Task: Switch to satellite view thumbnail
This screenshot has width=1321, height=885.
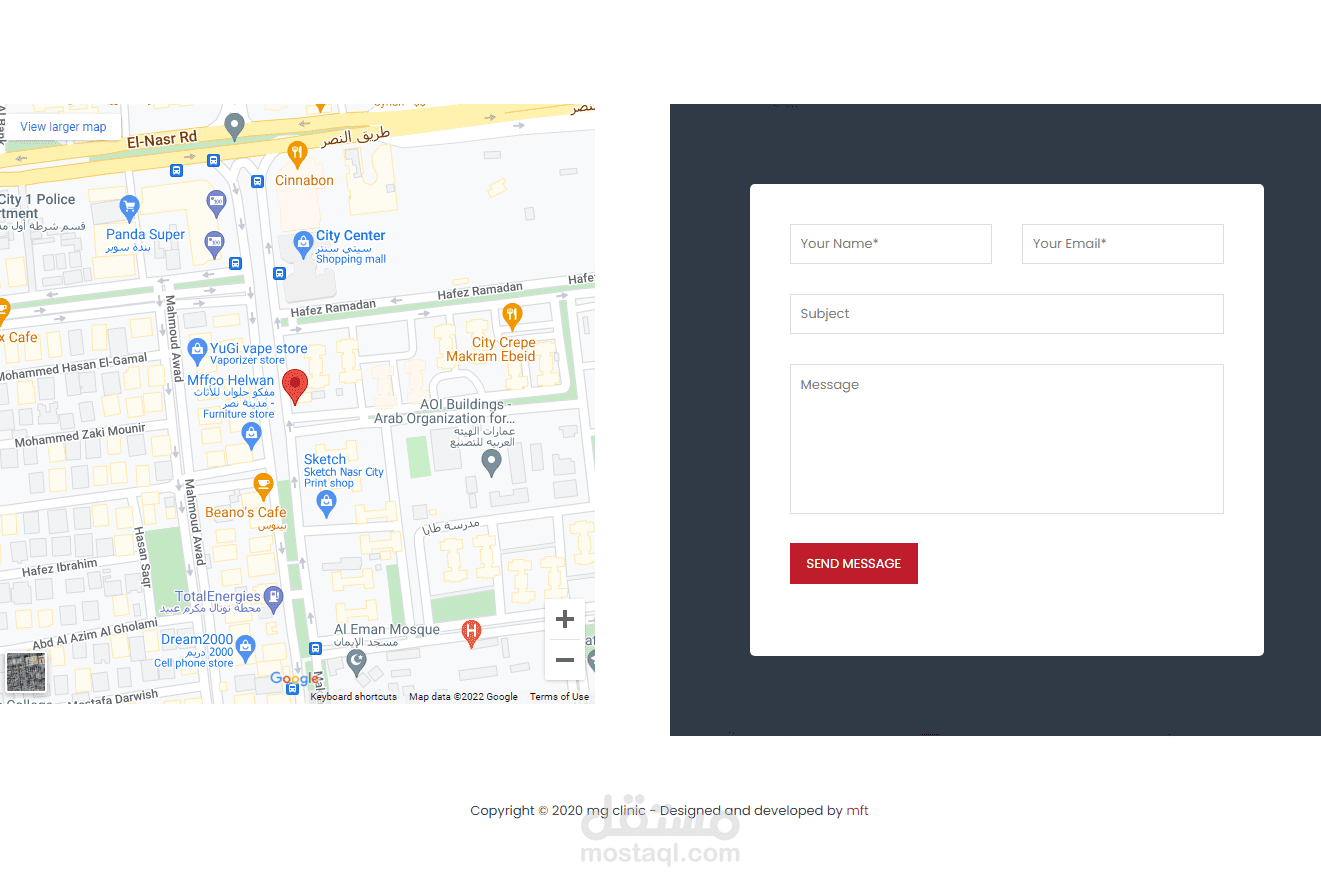Action: coord(26,672)
